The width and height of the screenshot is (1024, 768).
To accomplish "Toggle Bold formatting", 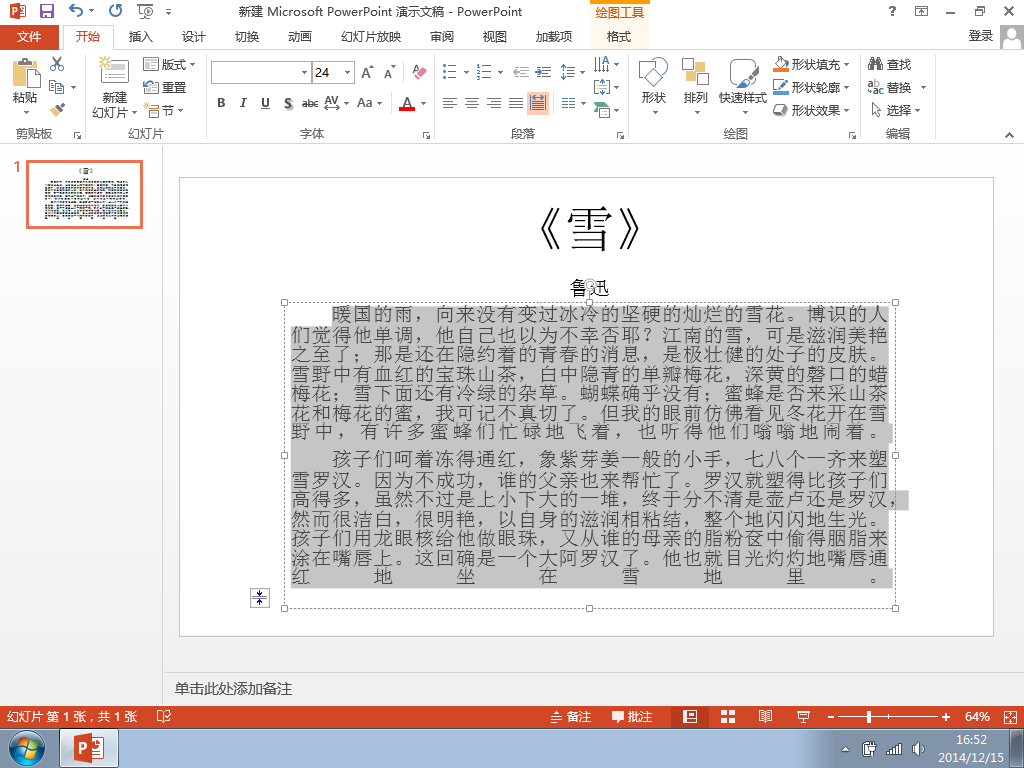I will click(x=221, y=103).
